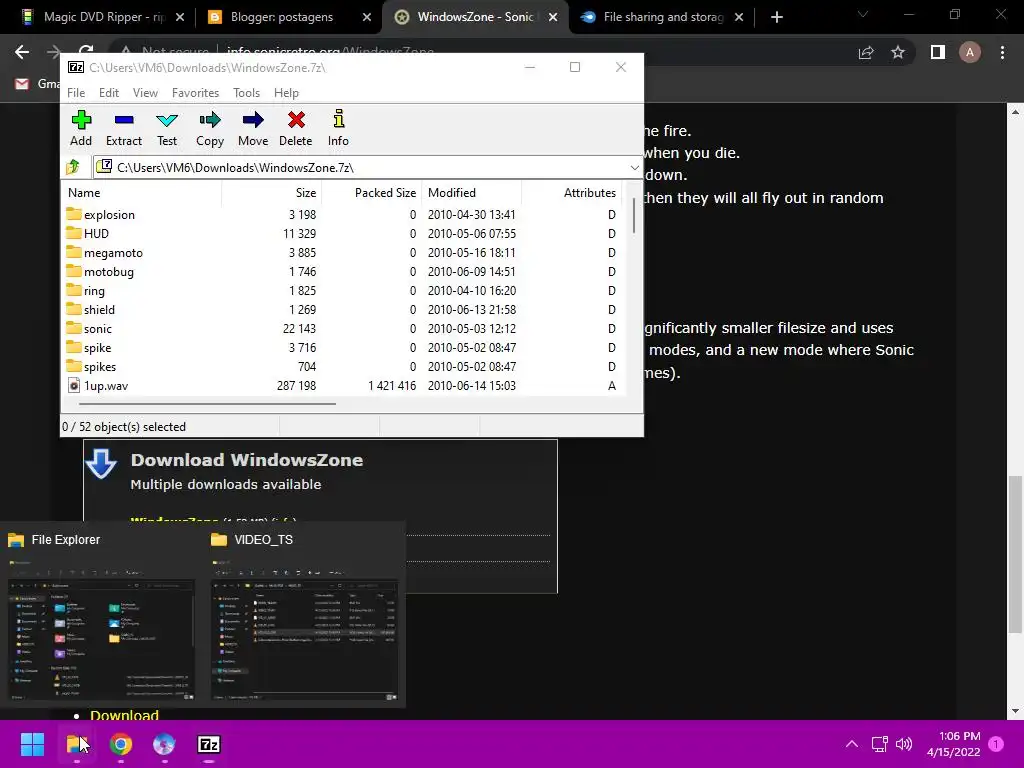Image resolution: width=1024 pixels, height=768 pixels.
Task: Open Chrome profile avatar A
Action: tap(970, 52)
